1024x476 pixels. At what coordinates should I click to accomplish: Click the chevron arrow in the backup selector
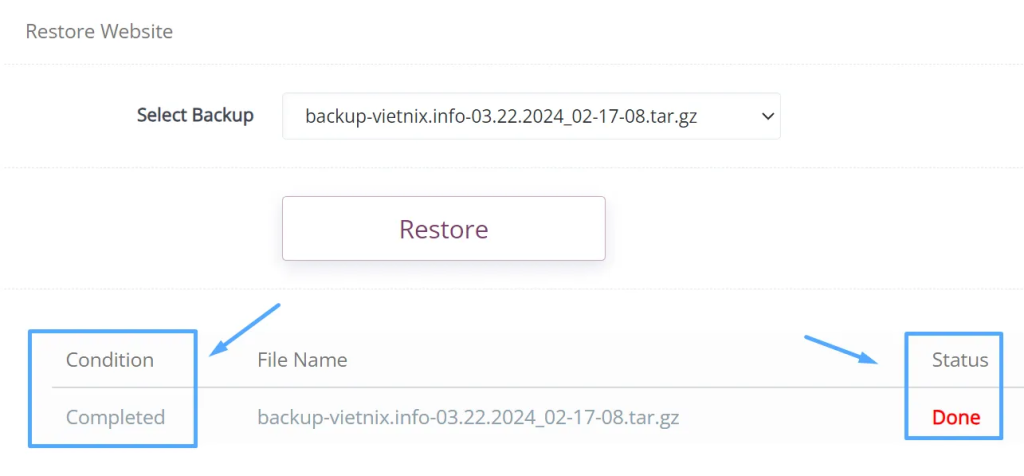click(767, 116)
